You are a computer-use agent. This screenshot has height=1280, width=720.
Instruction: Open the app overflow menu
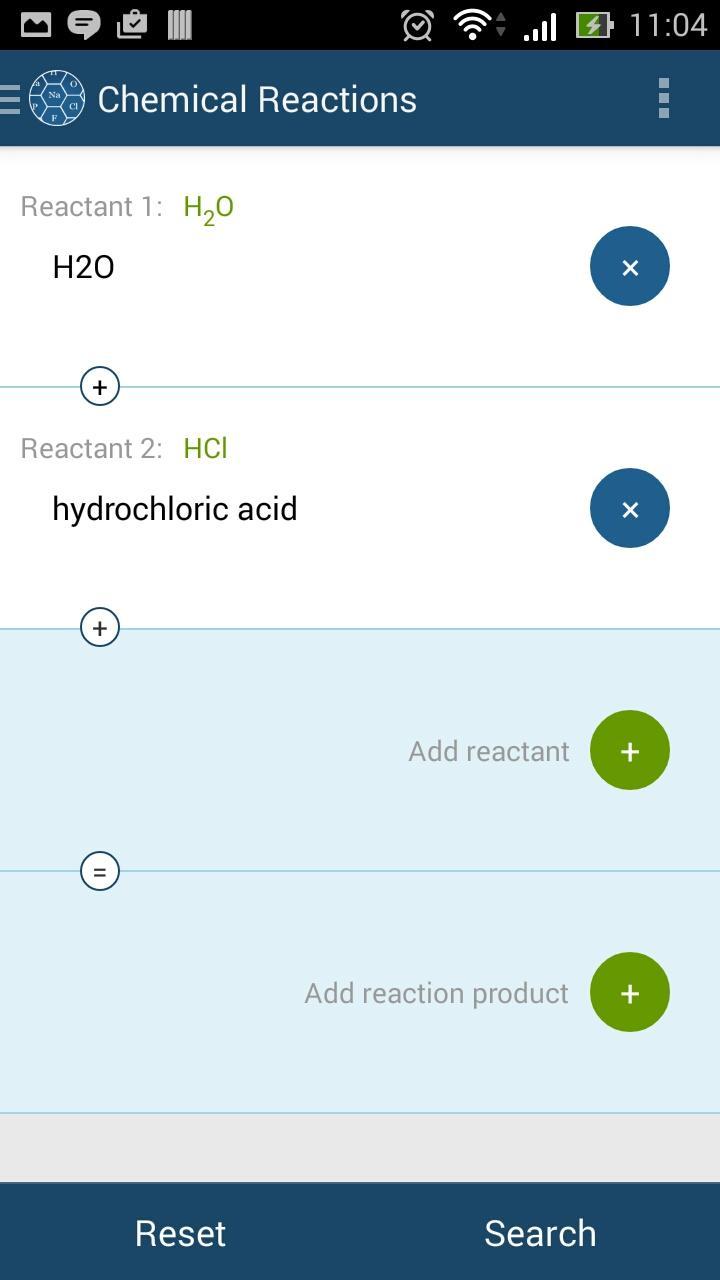pyautogui.click(x=663, y=97)
